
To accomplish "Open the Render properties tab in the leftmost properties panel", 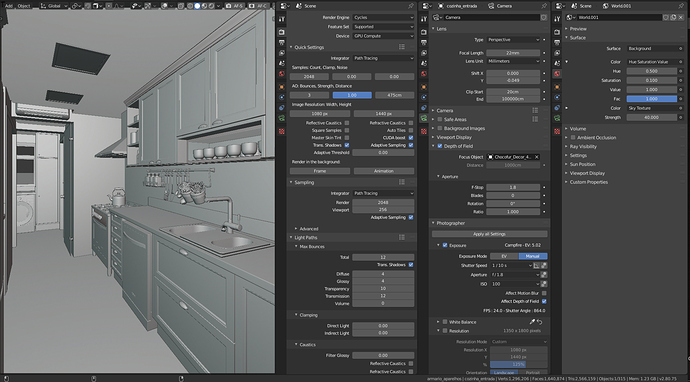I will tap(282, 32).
